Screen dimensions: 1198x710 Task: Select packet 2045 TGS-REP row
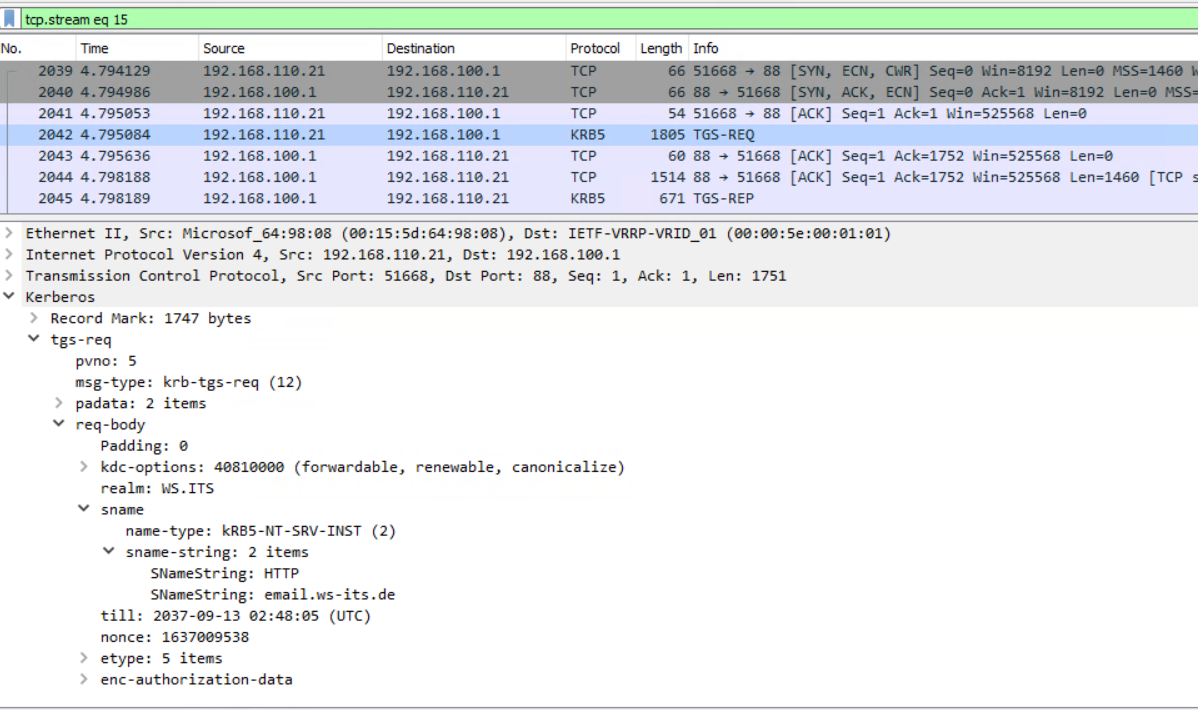tap(599, 198)
